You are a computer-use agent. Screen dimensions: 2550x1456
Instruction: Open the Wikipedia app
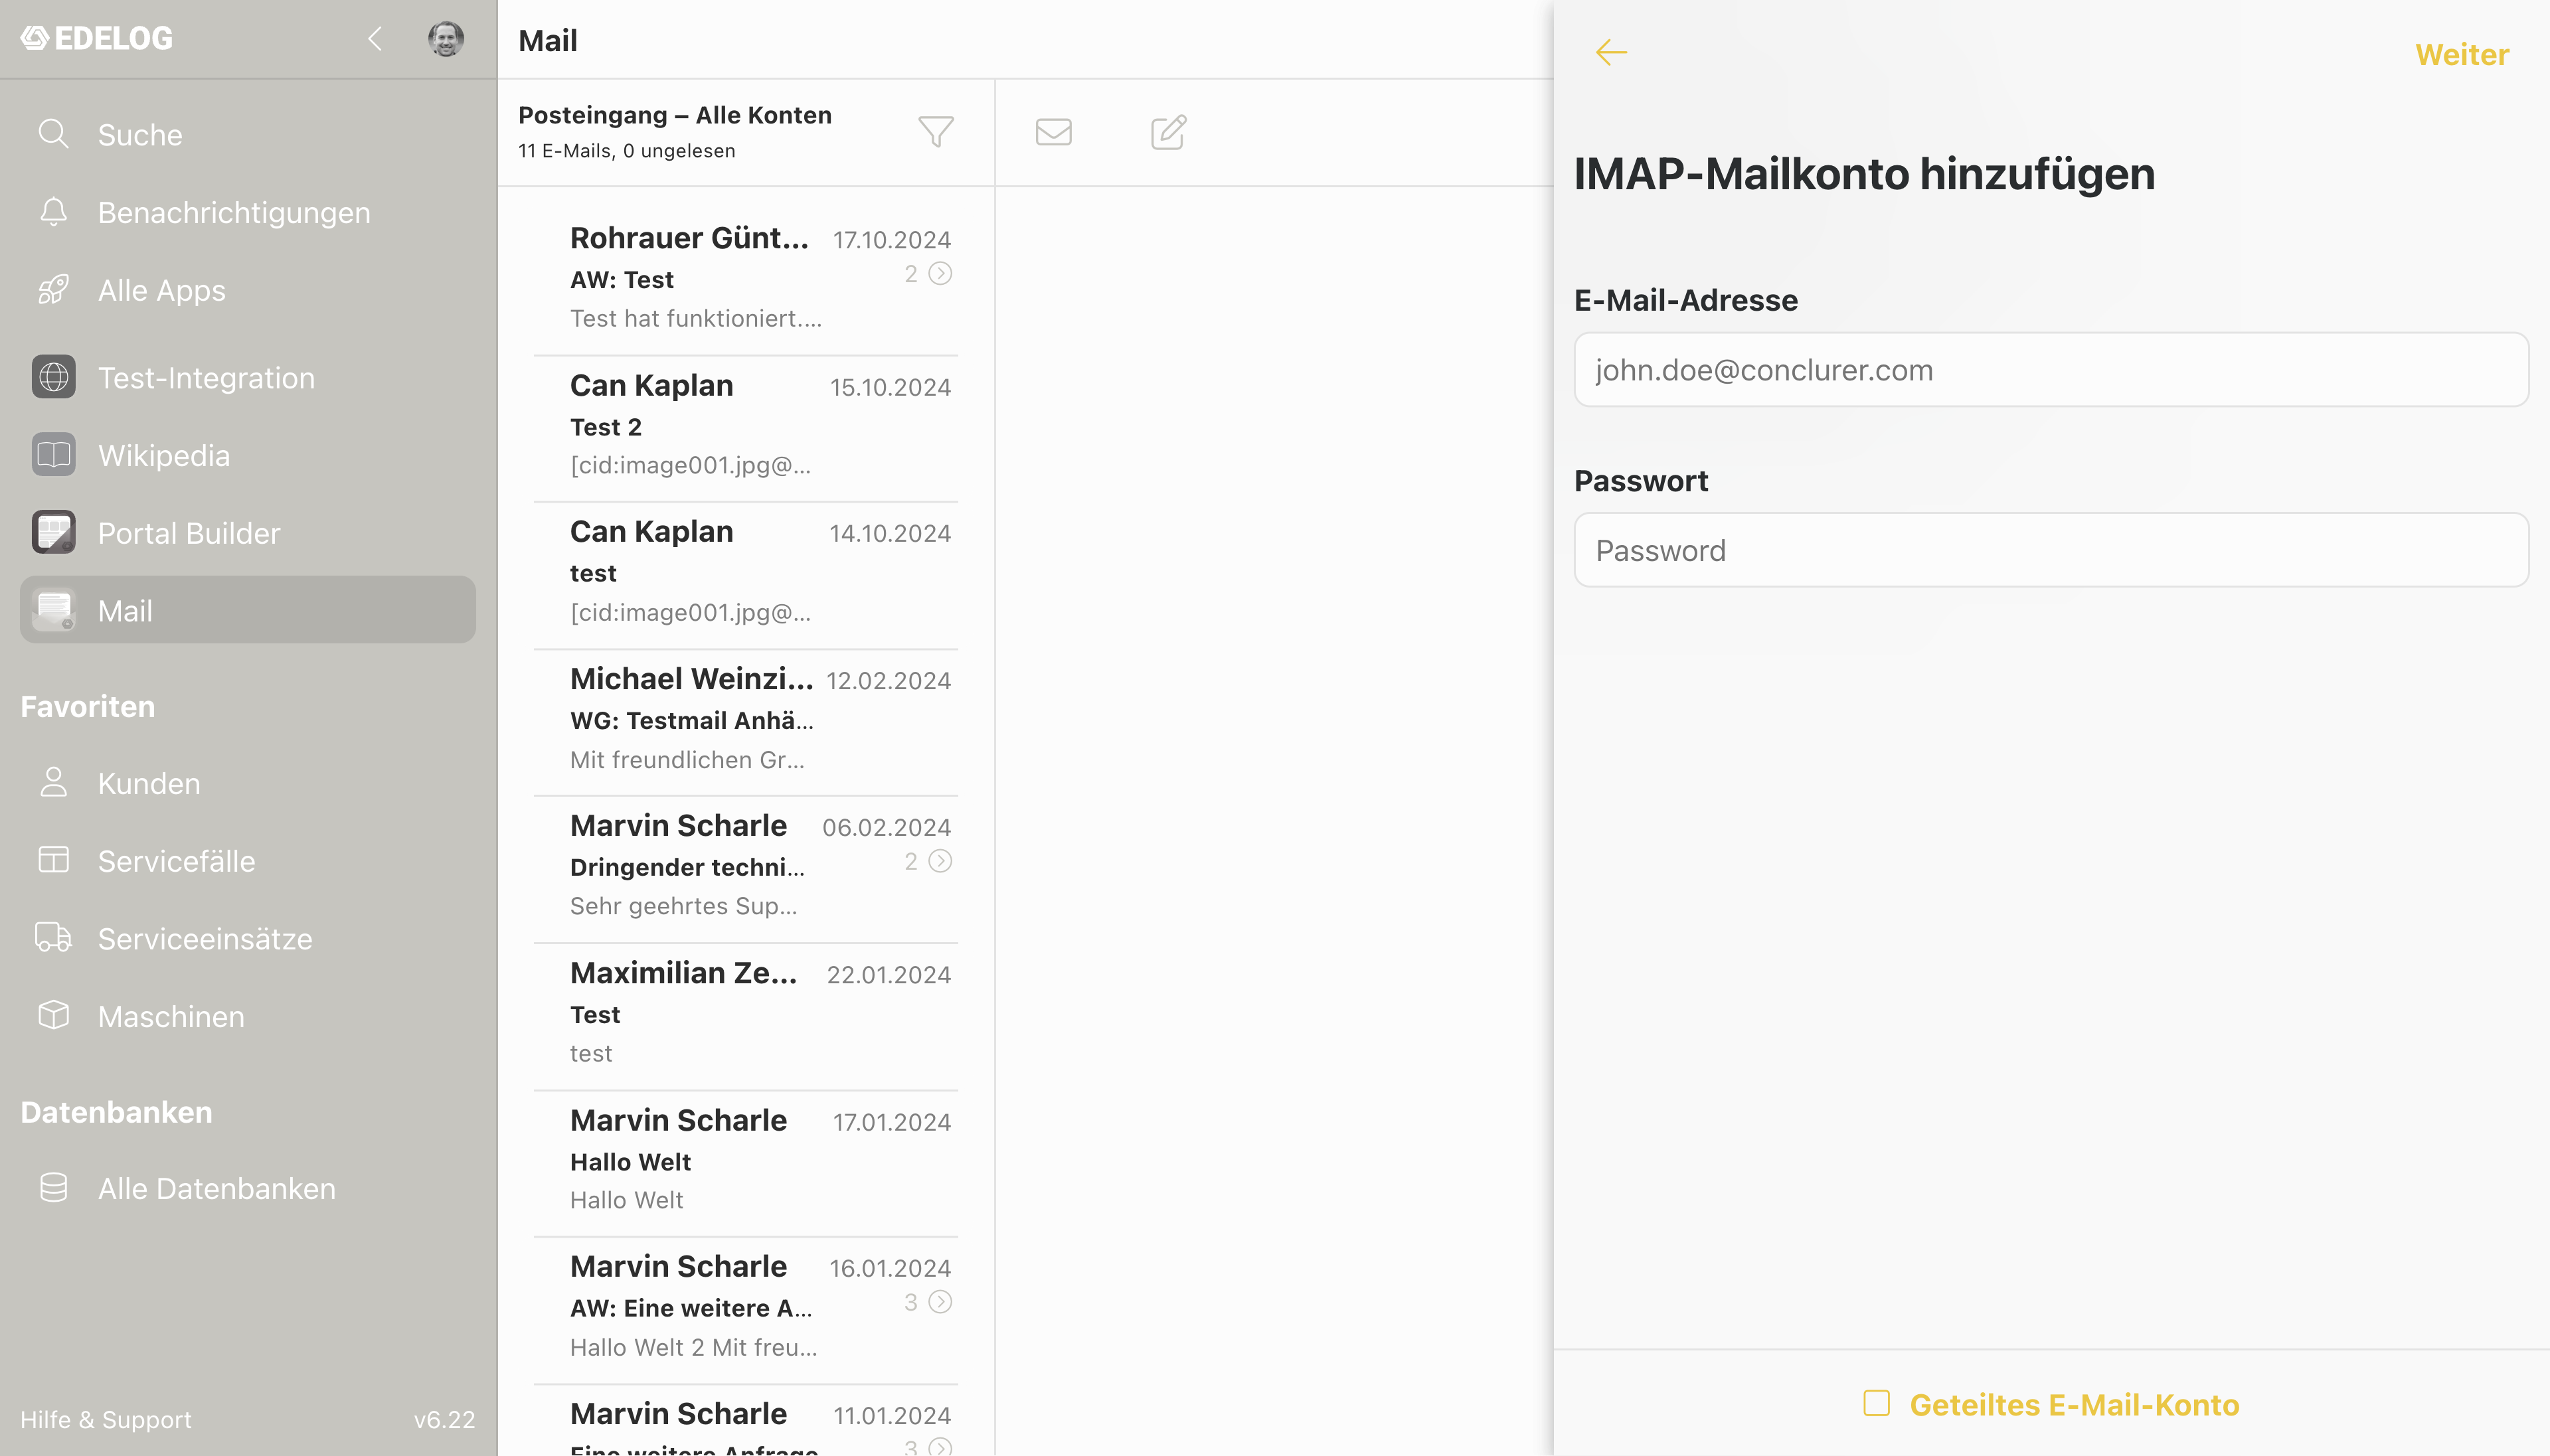pos(247,455)
